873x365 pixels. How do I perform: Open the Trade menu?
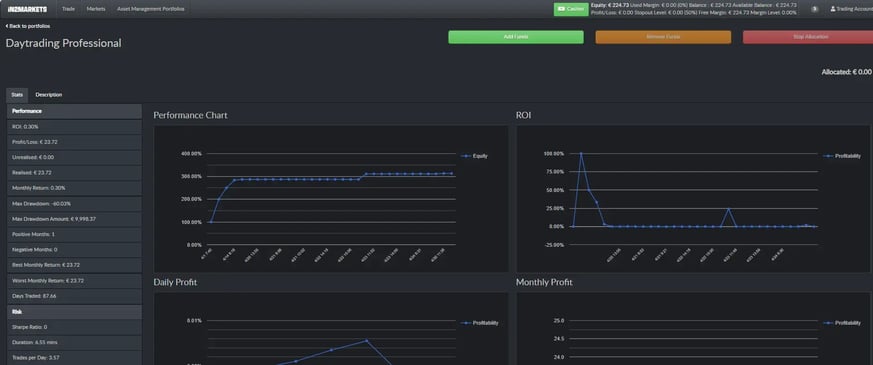[68, 9]
